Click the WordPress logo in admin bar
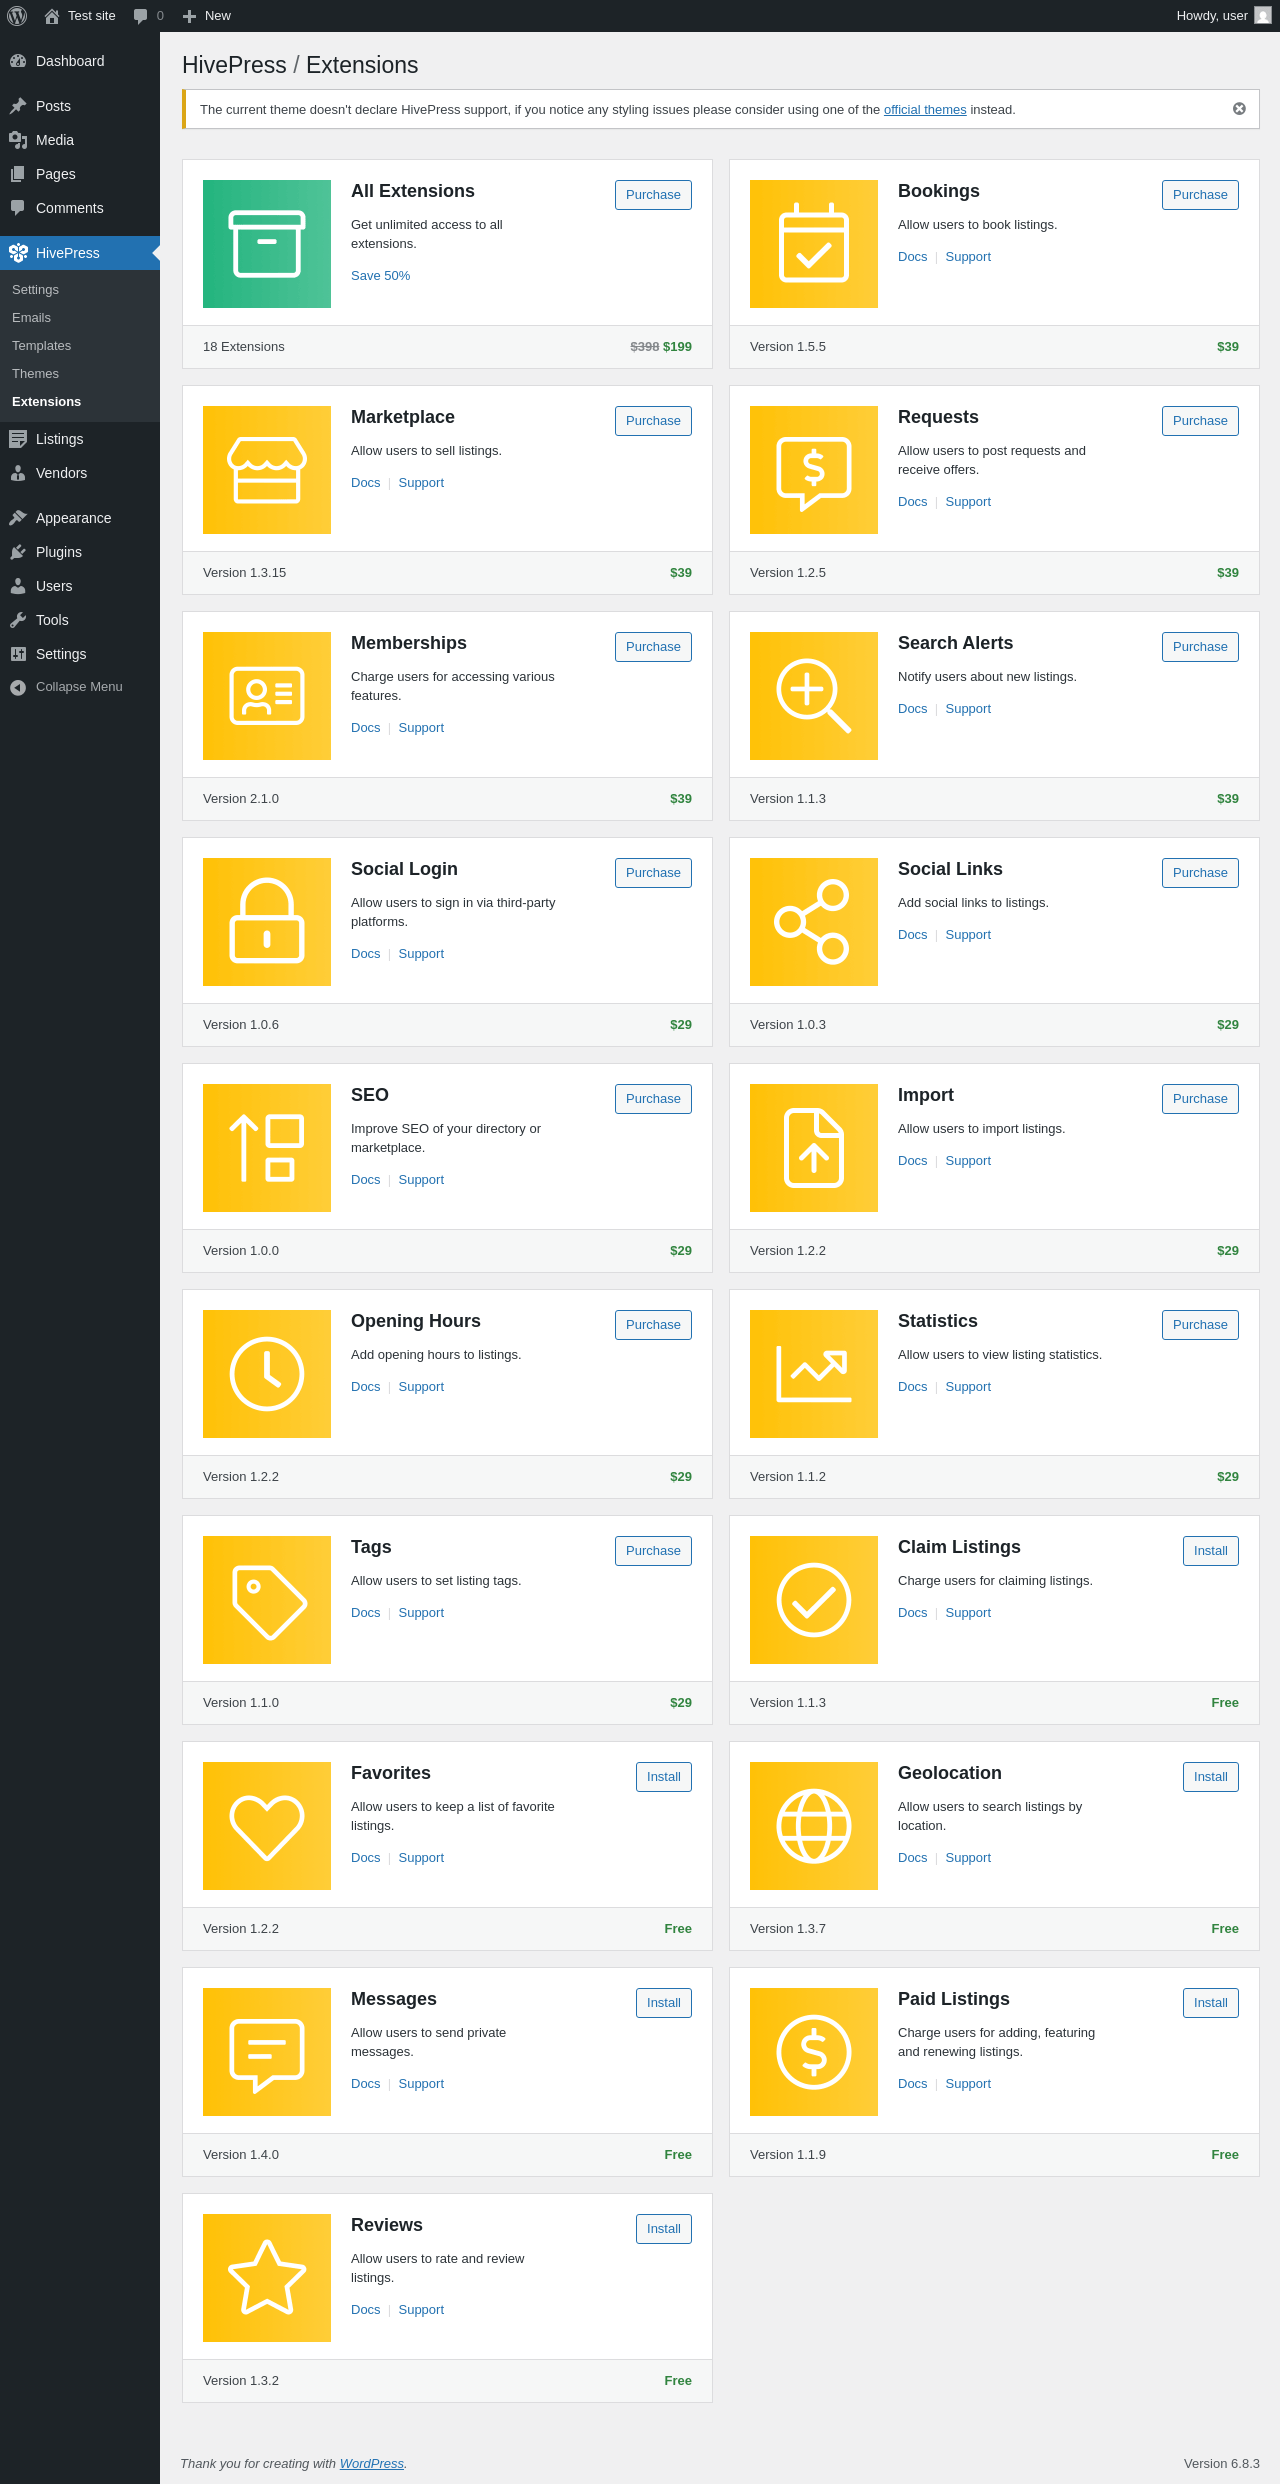This screenshot has height=2484, width=1280. coord(17,16)
